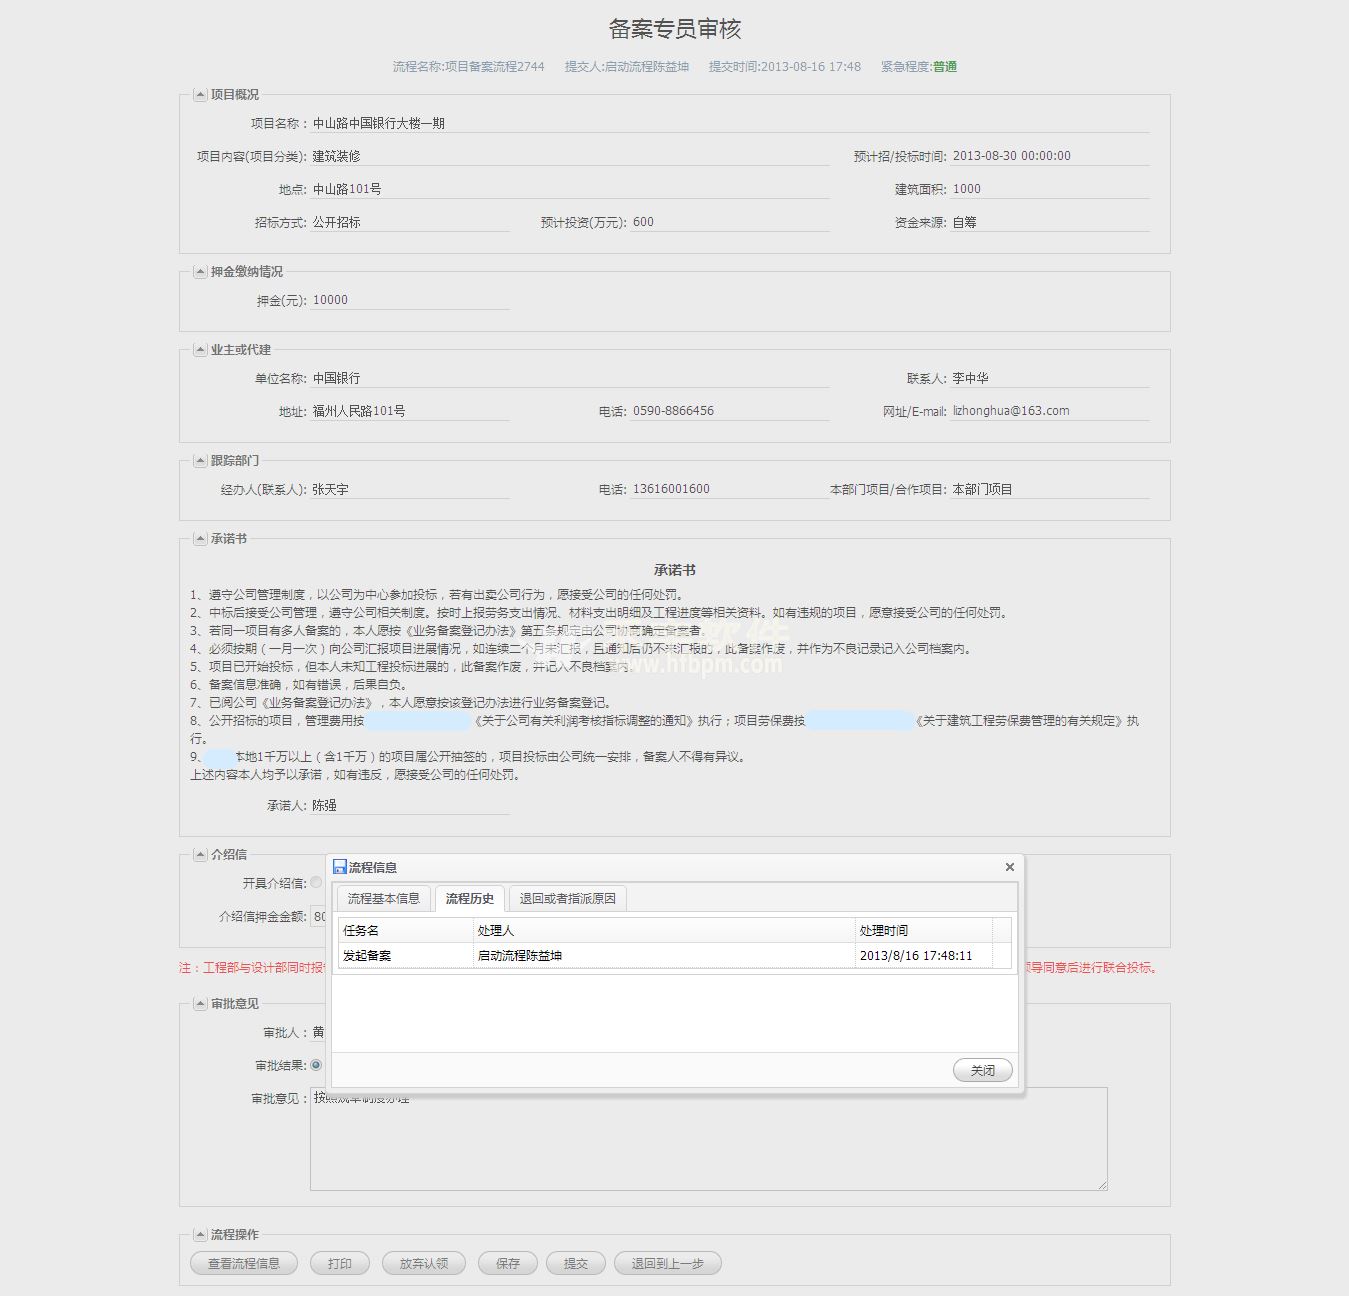Collapse the 承诺书 section

pyautogui.click(x=200, y=539)
